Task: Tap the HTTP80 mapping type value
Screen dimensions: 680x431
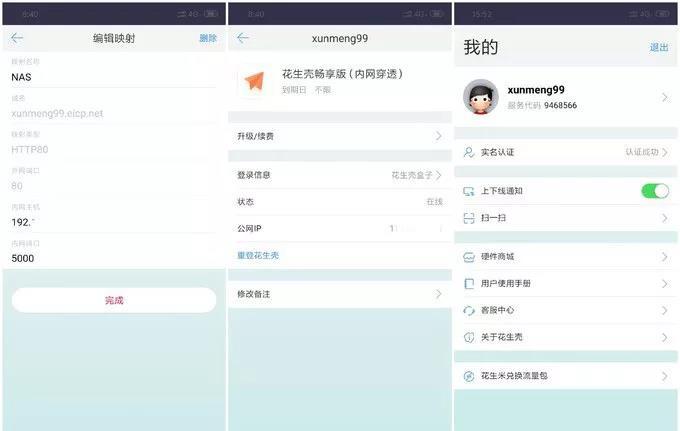Action: 30,150
